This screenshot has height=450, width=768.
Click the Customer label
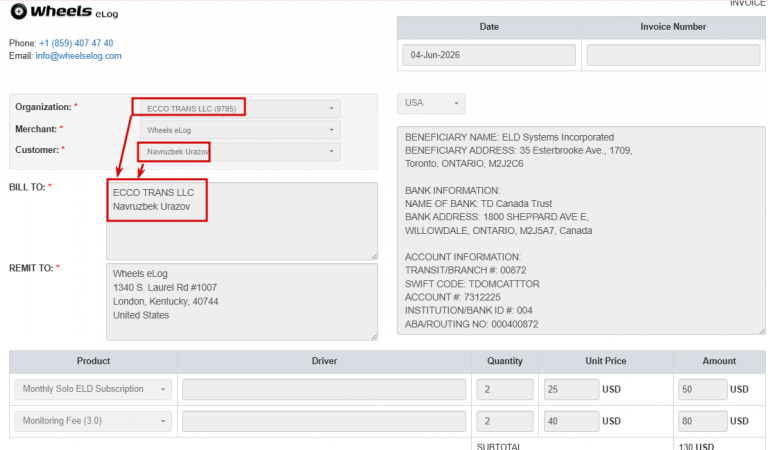(x=40, y=150)
